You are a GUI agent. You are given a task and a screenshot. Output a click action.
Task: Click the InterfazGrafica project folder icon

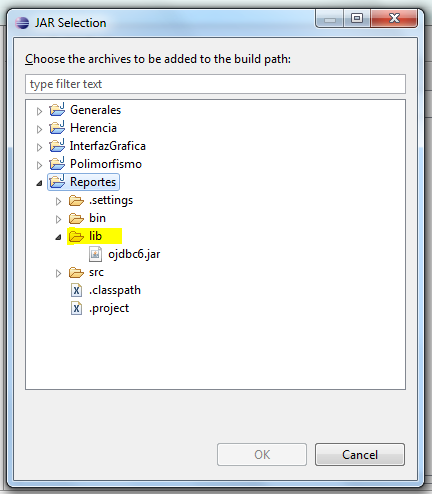(x=57, y=145)
